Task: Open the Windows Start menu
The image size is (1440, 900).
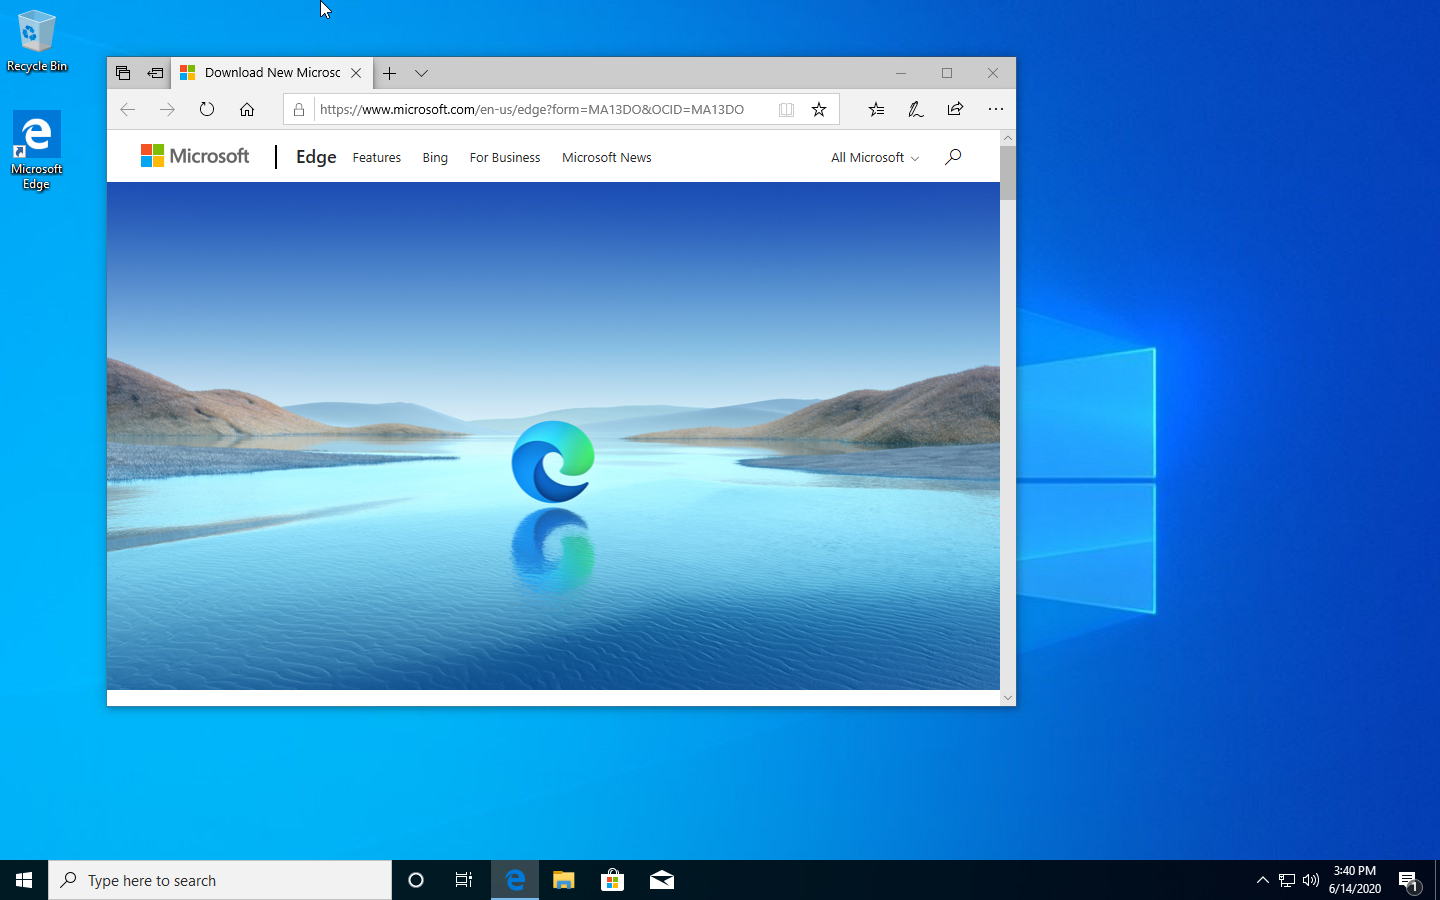Action: click(24, 880)
